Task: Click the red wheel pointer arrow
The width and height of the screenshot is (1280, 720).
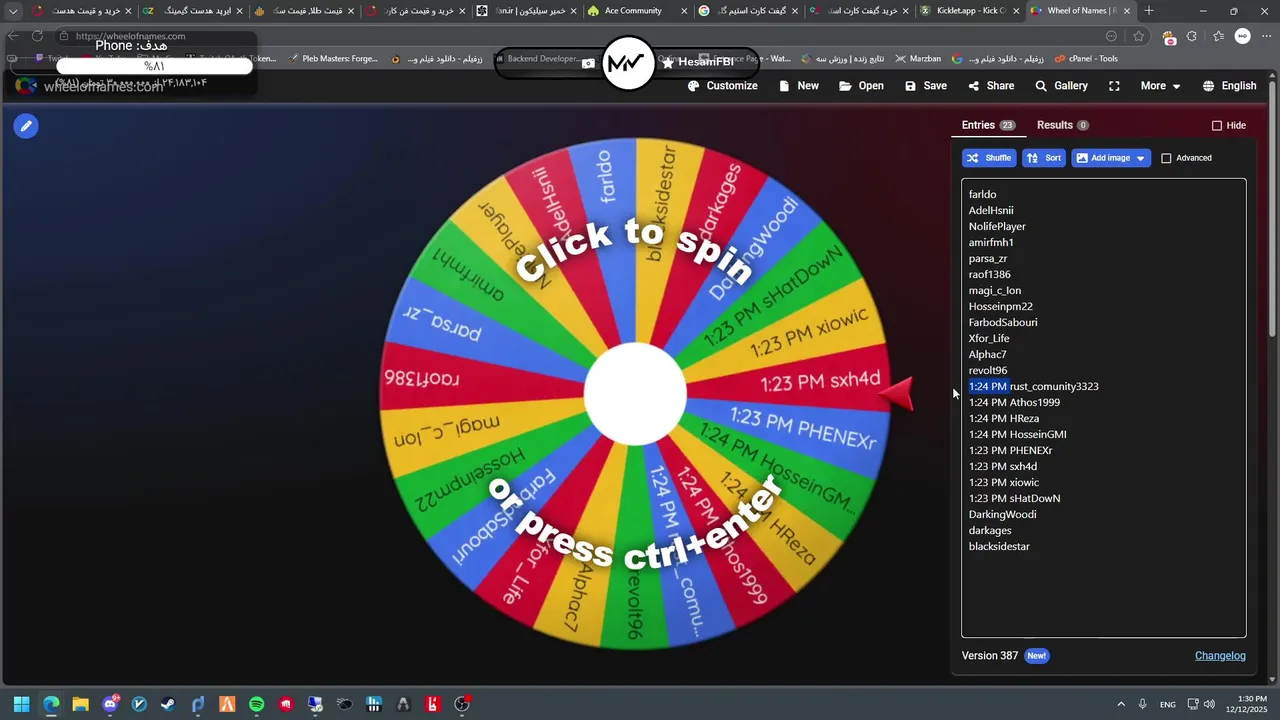Action: click(x=898, y=394)
